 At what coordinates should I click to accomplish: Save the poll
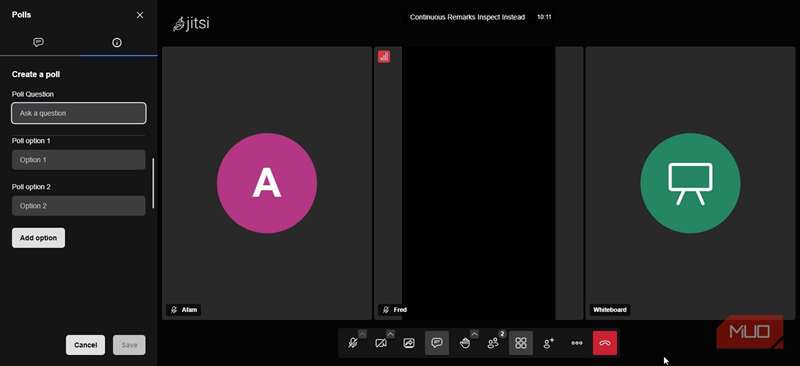(x=129, y=345)
